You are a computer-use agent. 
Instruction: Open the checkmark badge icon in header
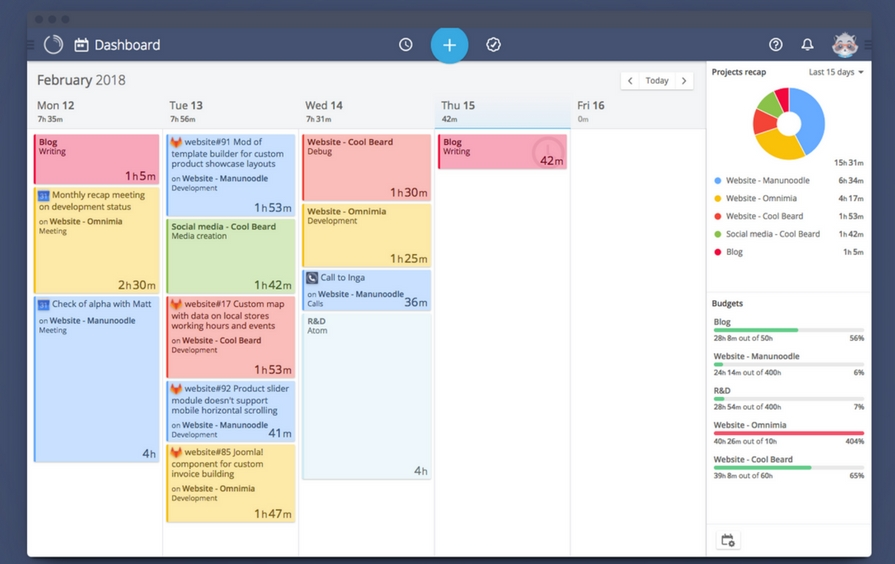(493, 45)
